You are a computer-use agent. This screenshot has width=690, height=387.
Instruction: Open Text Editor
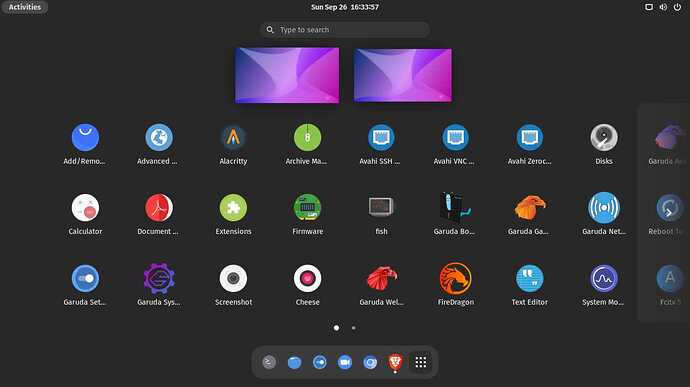tap(529, 278)
